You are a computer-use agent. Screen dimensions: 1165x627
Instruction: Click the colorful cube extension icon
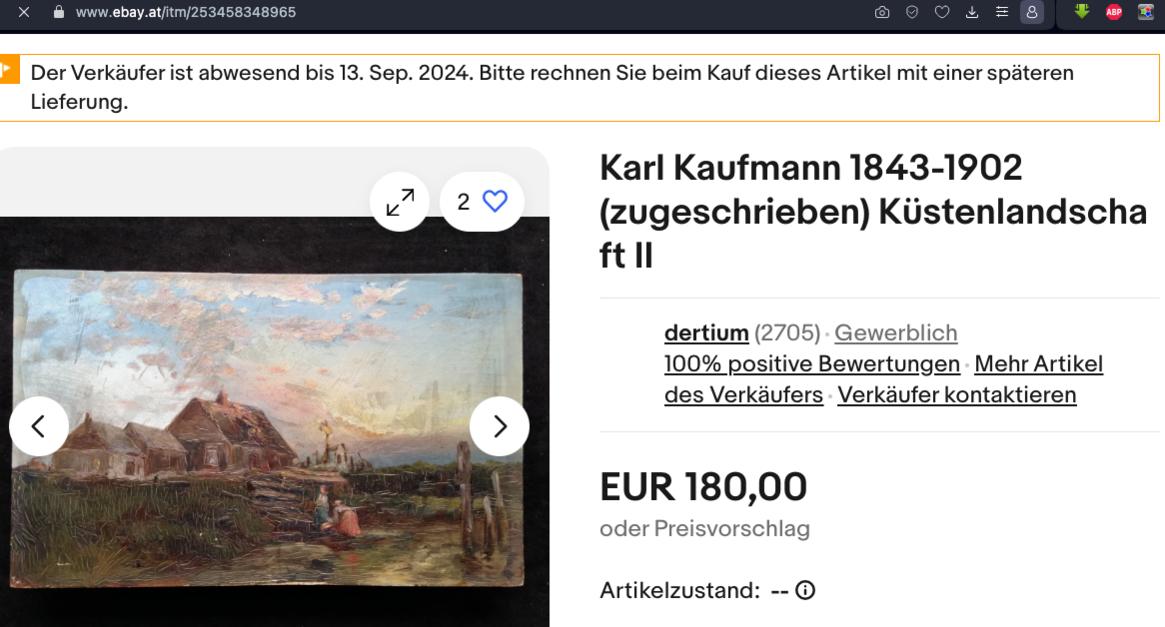click(x=1145, y=12)
